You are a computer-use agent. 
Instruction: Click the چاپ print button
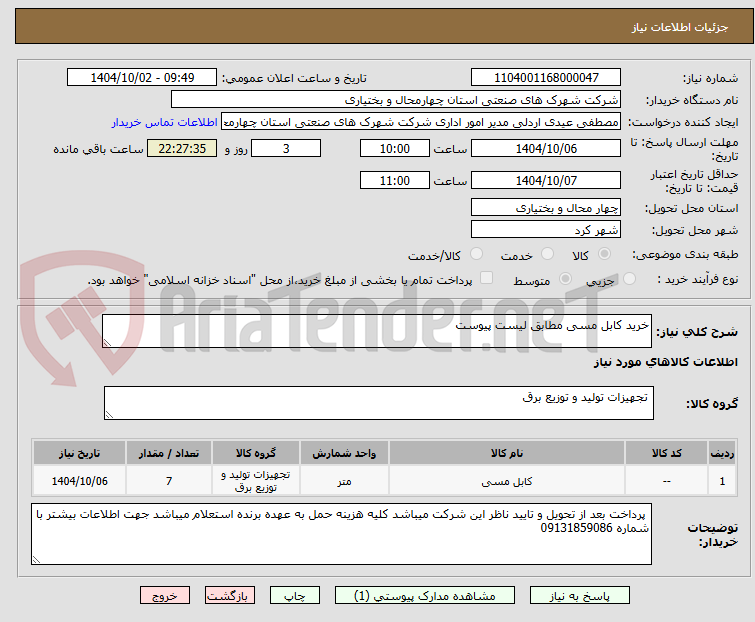[294, 596]
